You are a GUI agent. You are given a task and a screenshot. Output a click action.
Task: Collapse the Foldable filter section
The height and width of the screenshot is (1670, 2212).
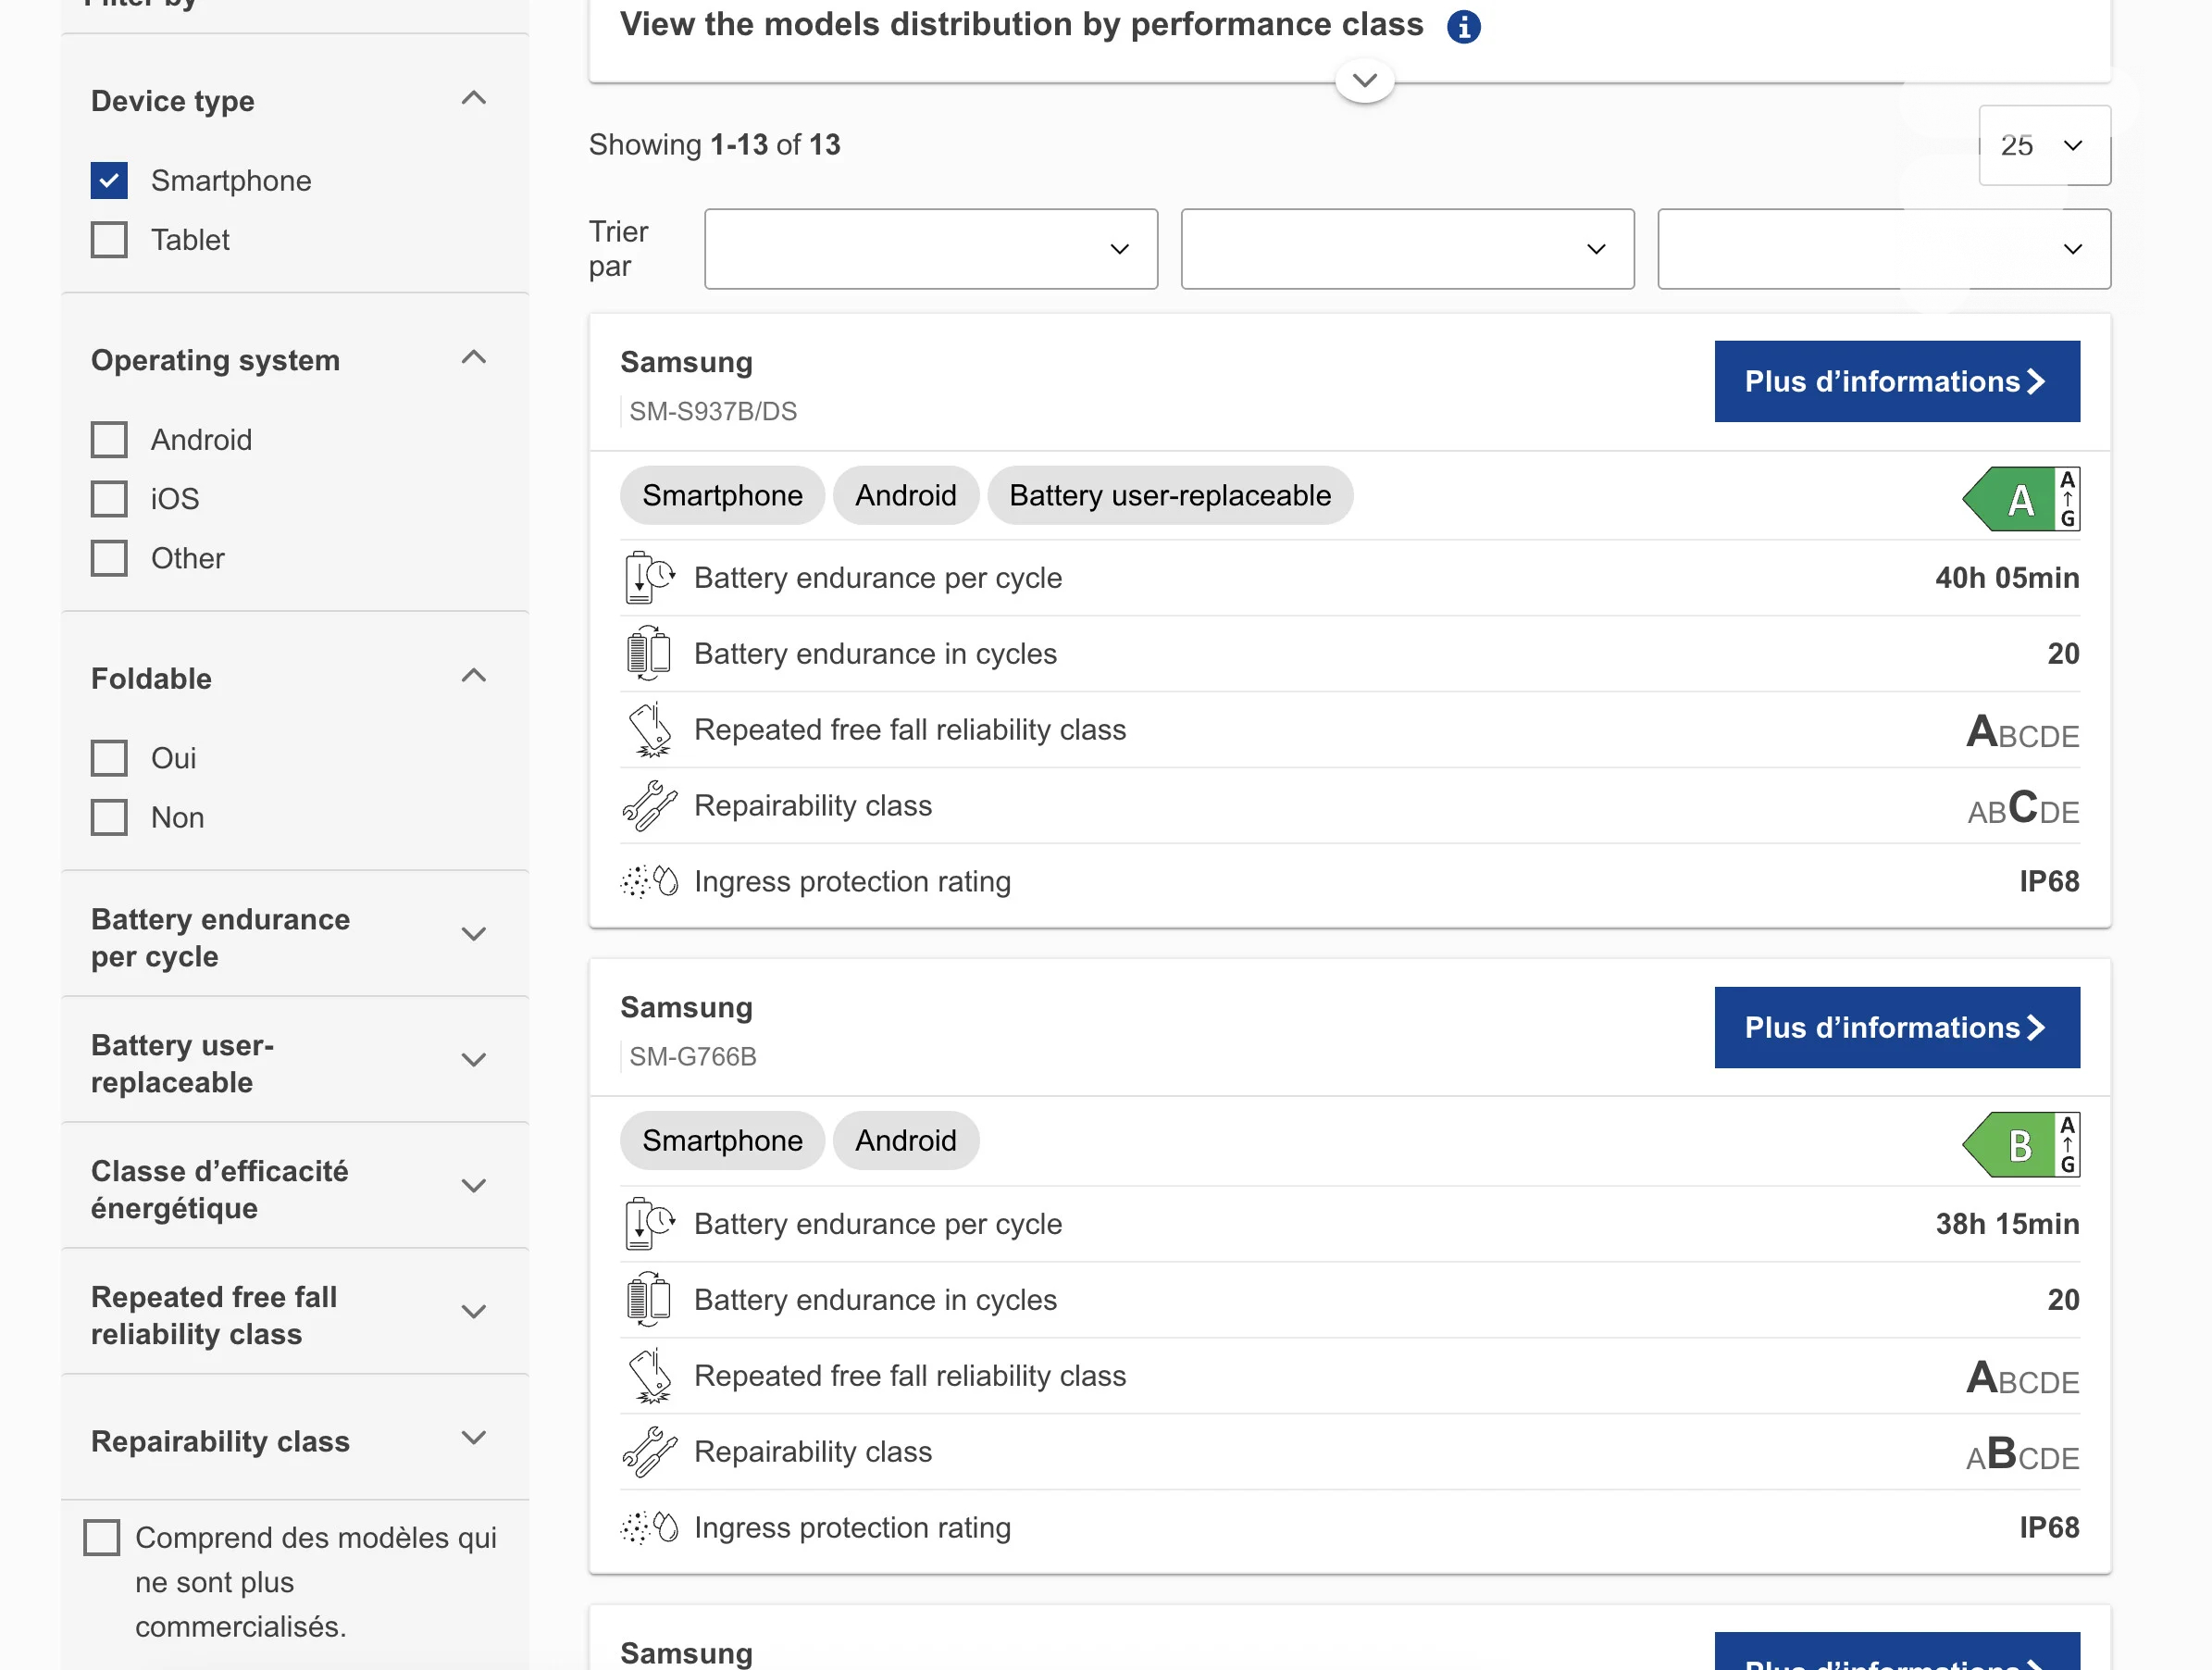[473, 676]
